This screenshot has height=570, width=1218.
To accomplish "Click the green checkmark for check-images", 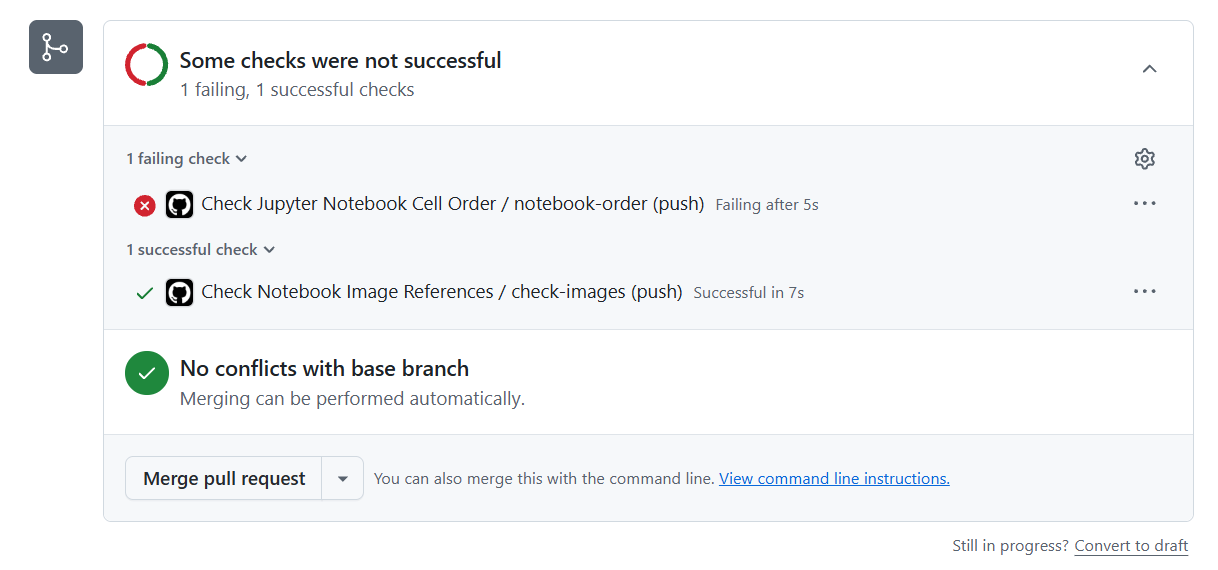I will click(145, 293).
